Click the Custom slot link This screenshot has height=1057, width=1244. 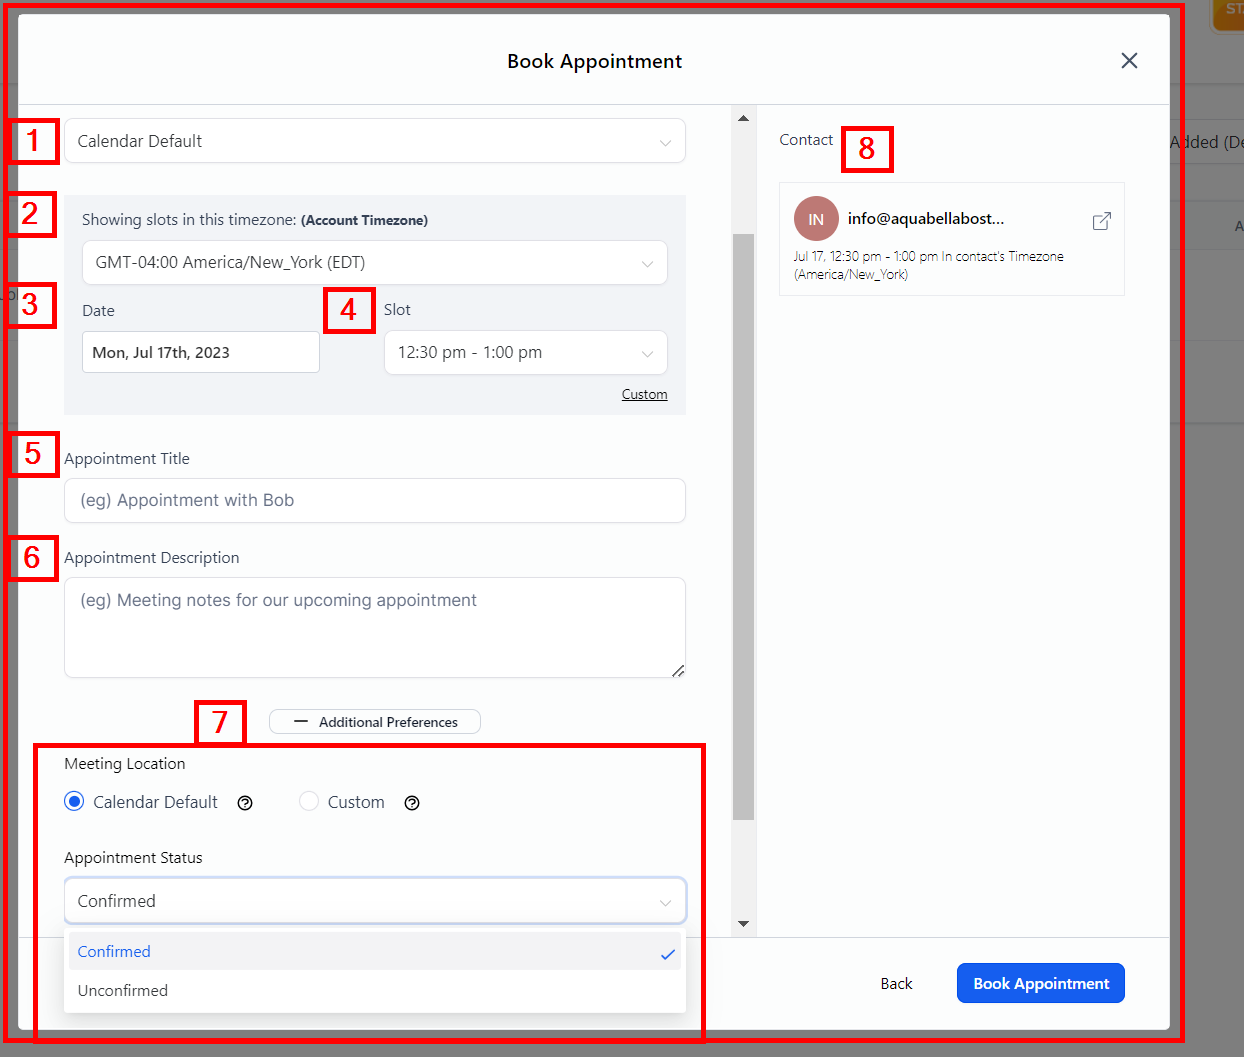pos(644,394)
